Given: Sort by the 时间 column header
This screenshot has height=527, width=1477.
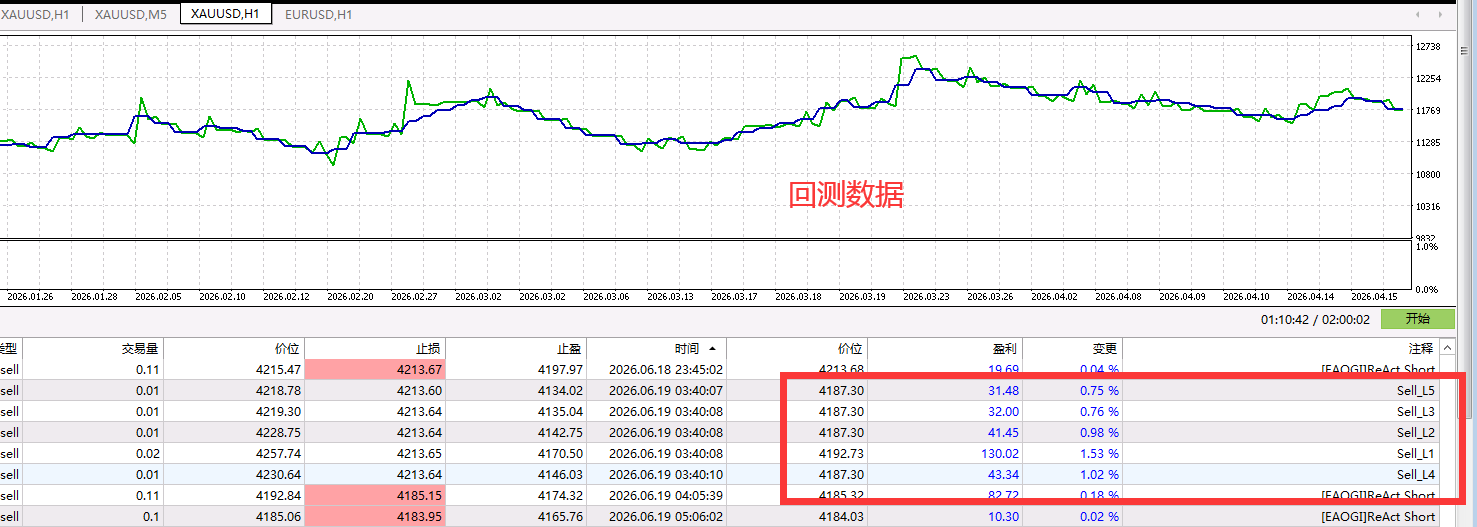Looking at the screenshot, I should (x=686, y=349).
